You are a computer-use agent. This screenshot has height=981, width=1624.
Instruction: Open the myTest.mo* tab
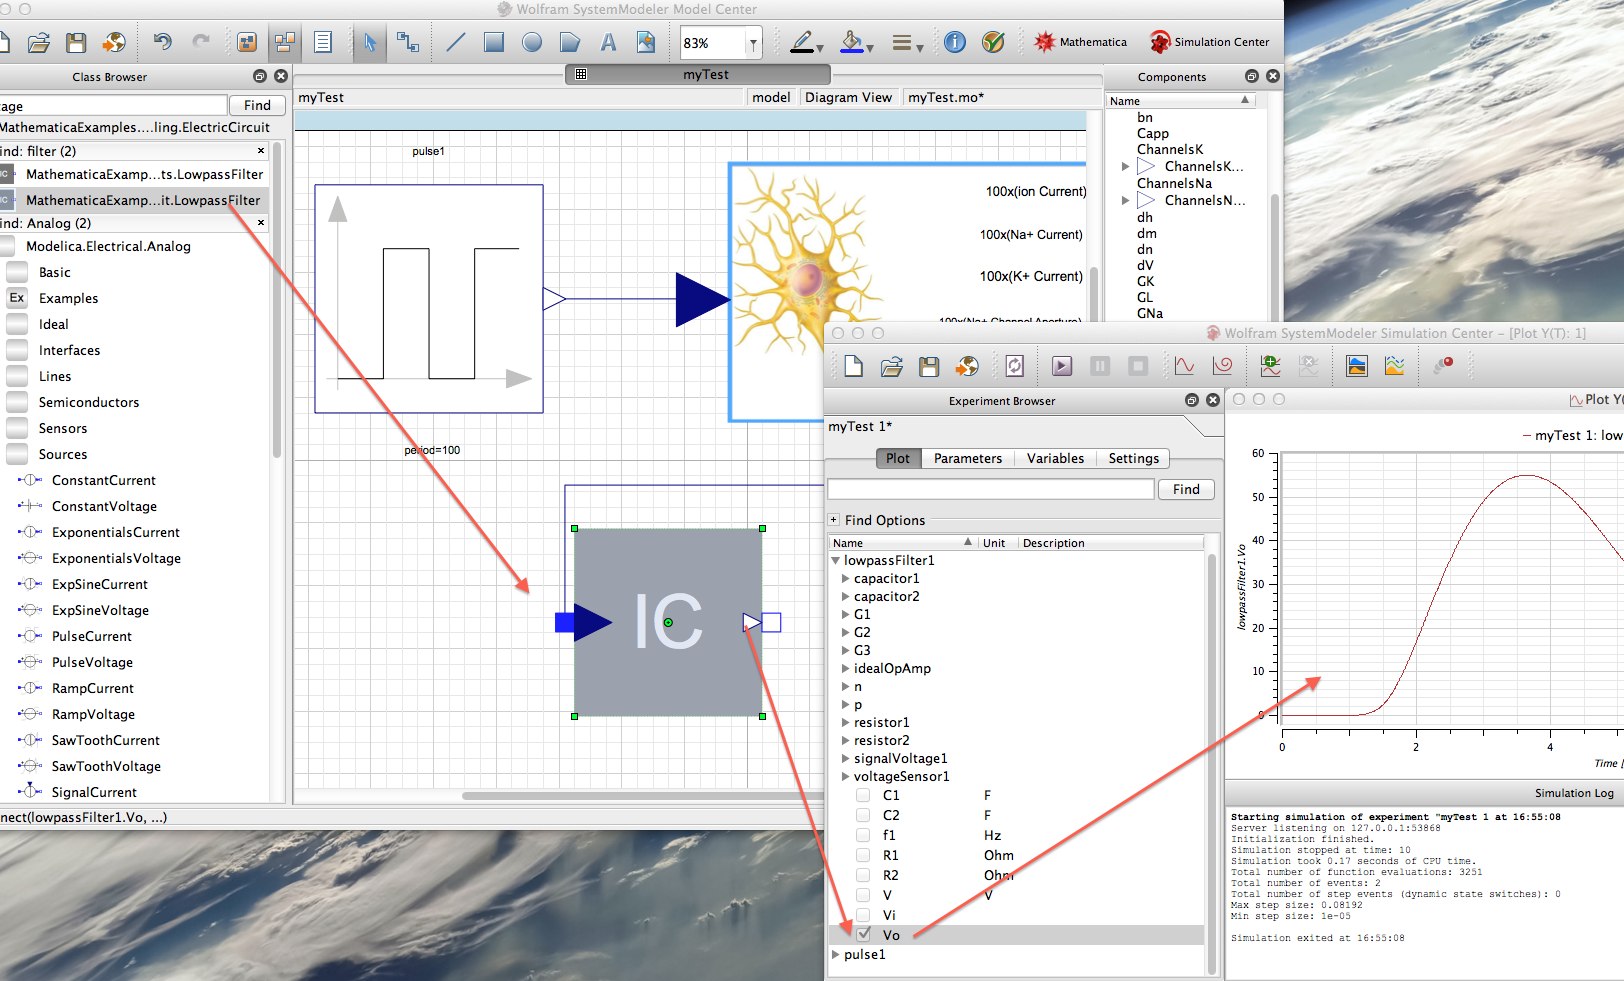946,97
